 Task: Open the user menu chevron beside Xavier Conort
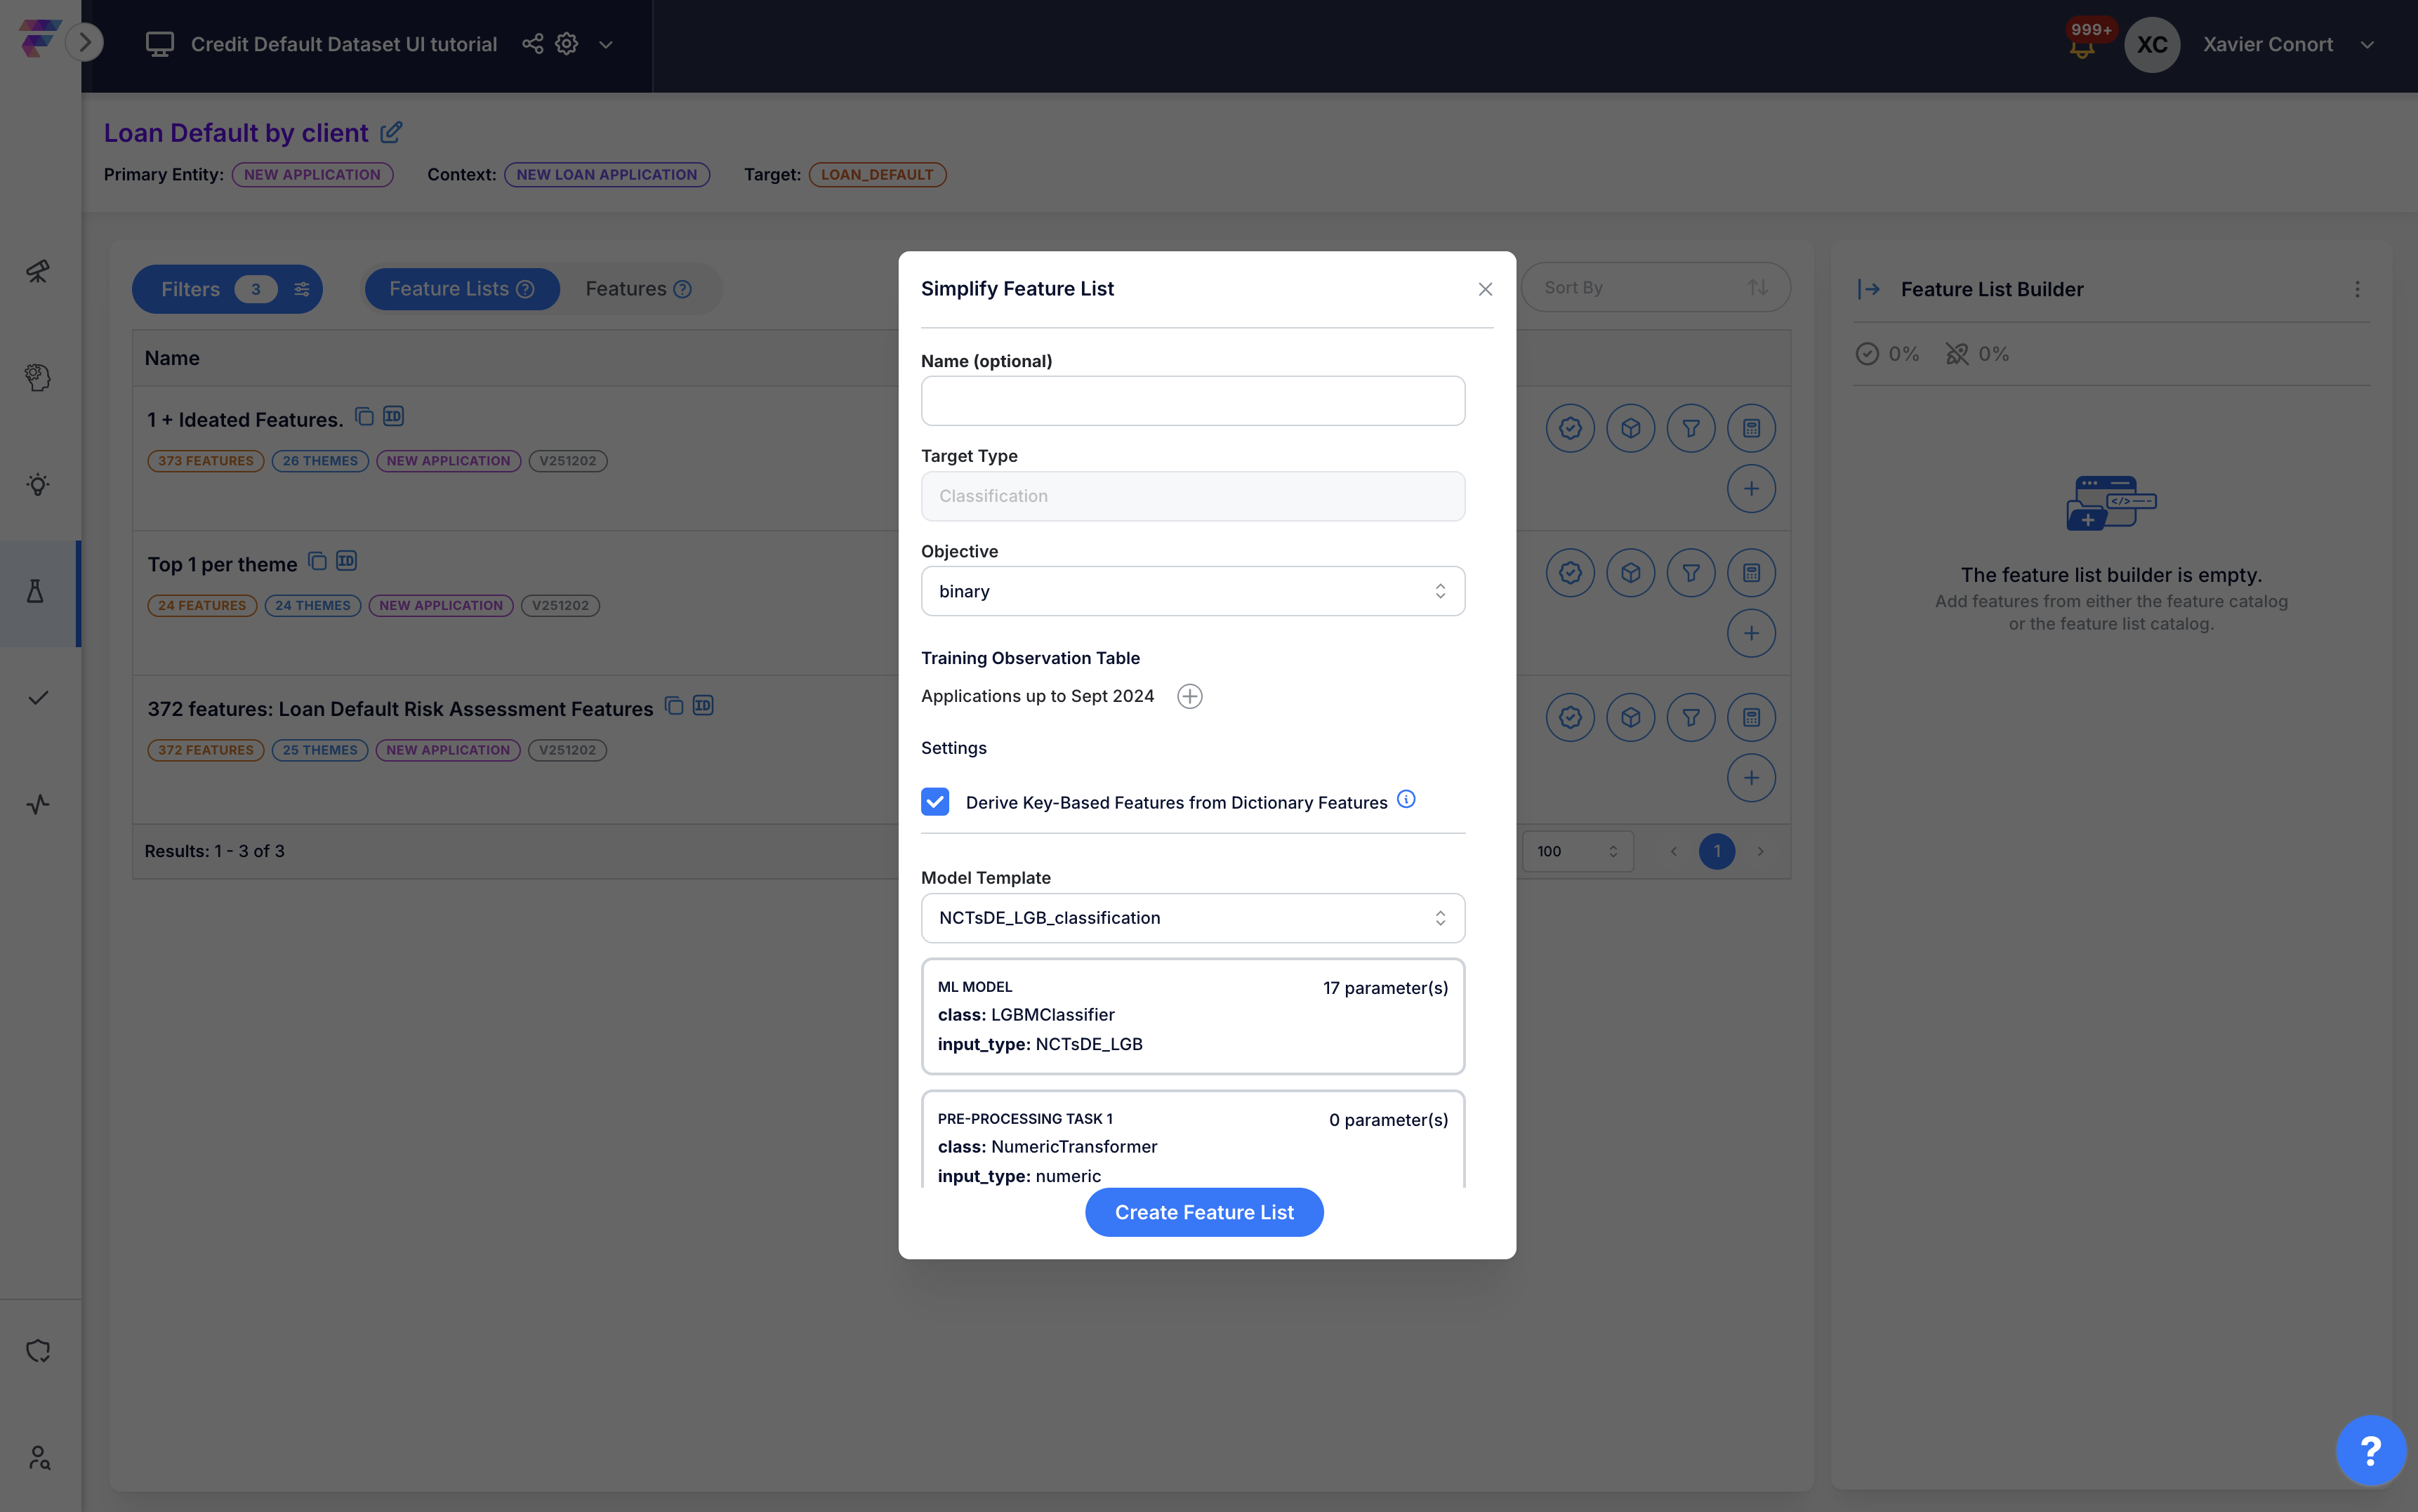click(x=2367, y=45)
